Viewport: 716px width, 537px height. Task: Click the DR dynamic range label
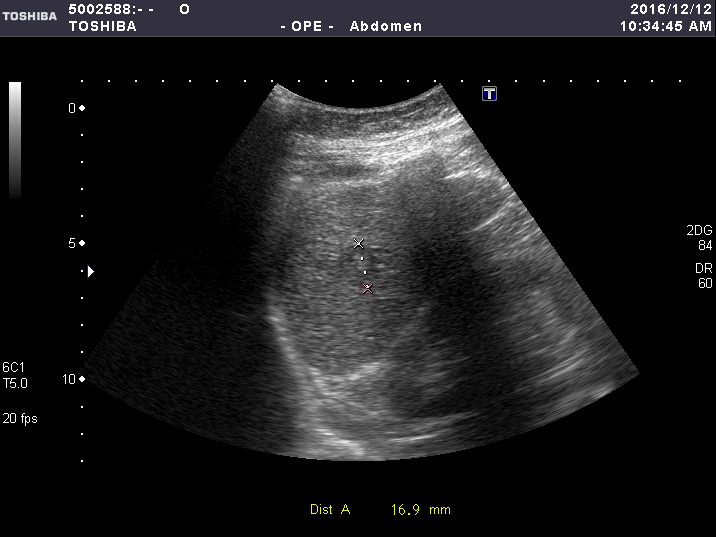tap(704, 268)
